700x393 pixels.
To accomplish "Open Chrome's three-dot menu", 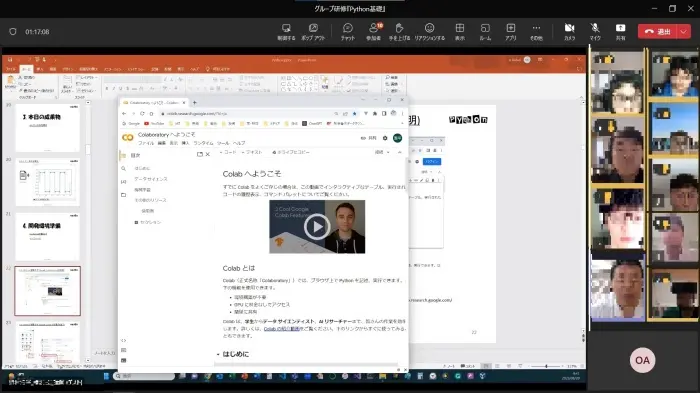I will 402,113.
